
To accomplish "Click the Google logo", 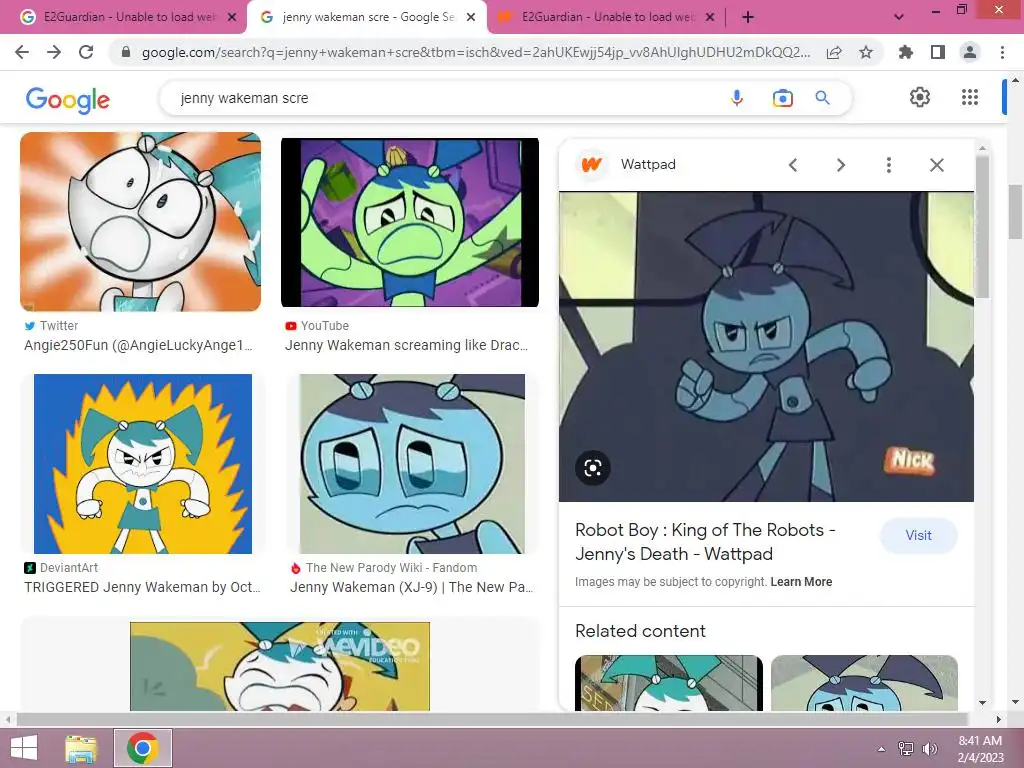I will click(x=67, y=99).
